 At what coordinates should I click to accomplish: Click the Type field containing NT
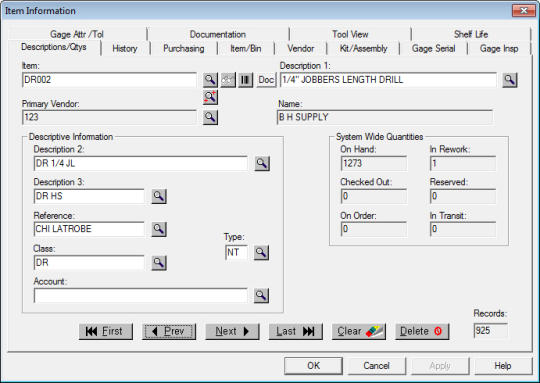[236, 252]
